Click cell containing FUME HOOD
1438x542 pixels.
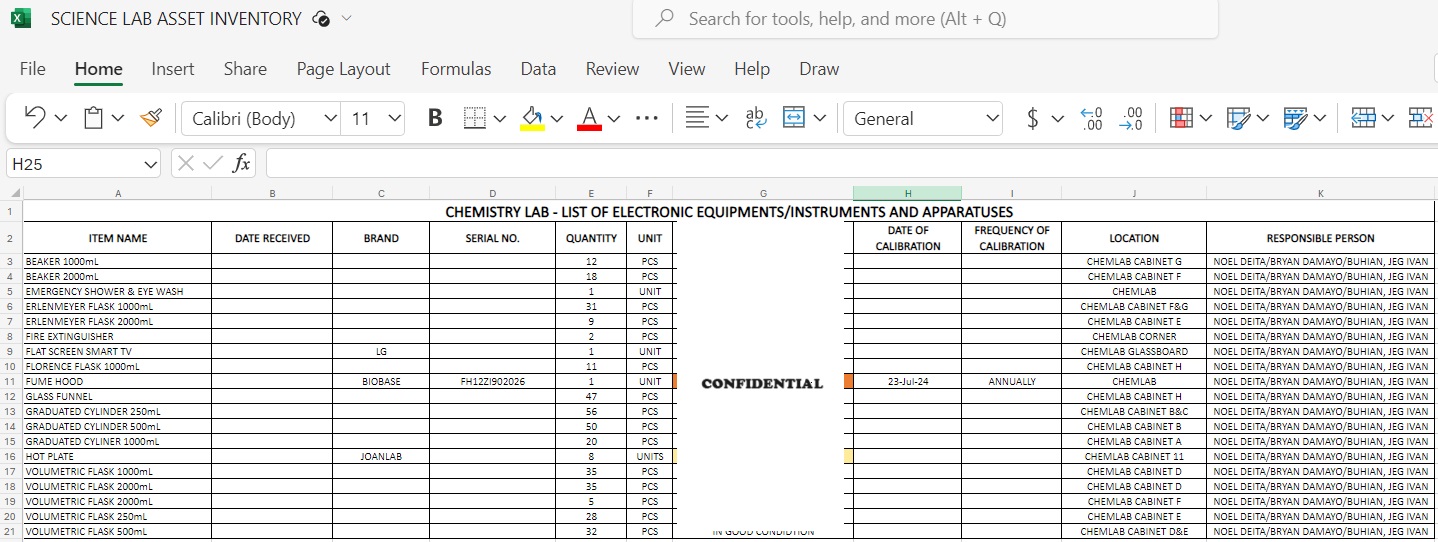[117, 381]
